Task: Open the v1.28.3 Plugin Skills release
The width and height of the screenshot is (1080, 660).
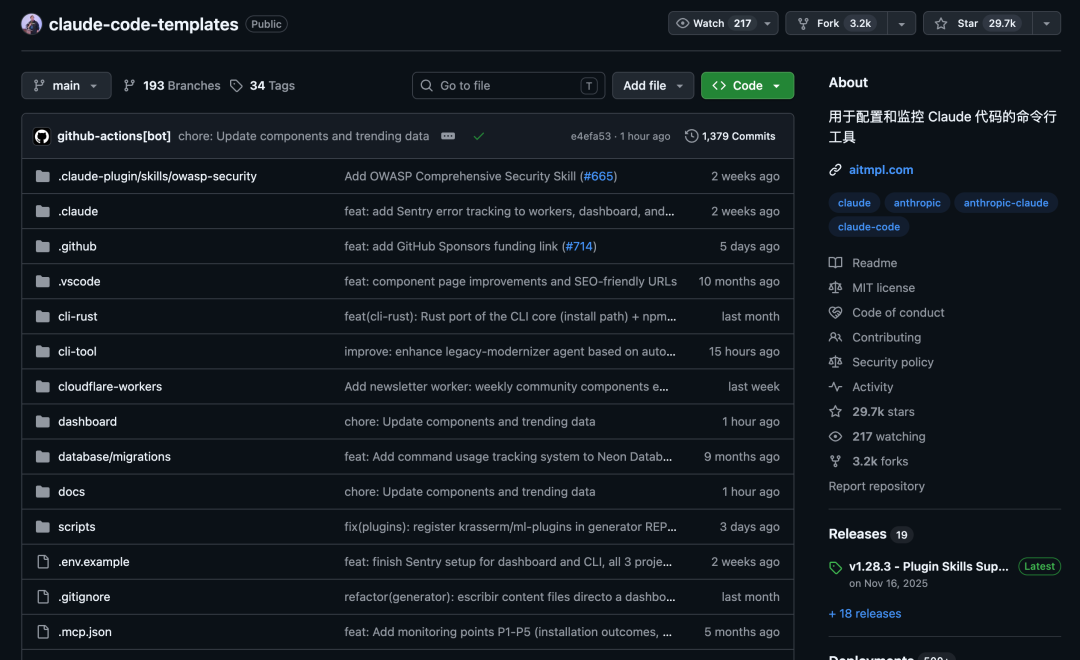Action: click(x=928, y=567)
